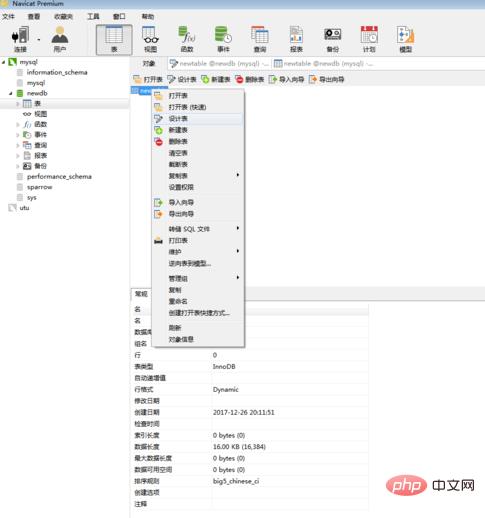
Task: Open the 用户 (User) toolbar icon
Action: (x=60, y=39)
